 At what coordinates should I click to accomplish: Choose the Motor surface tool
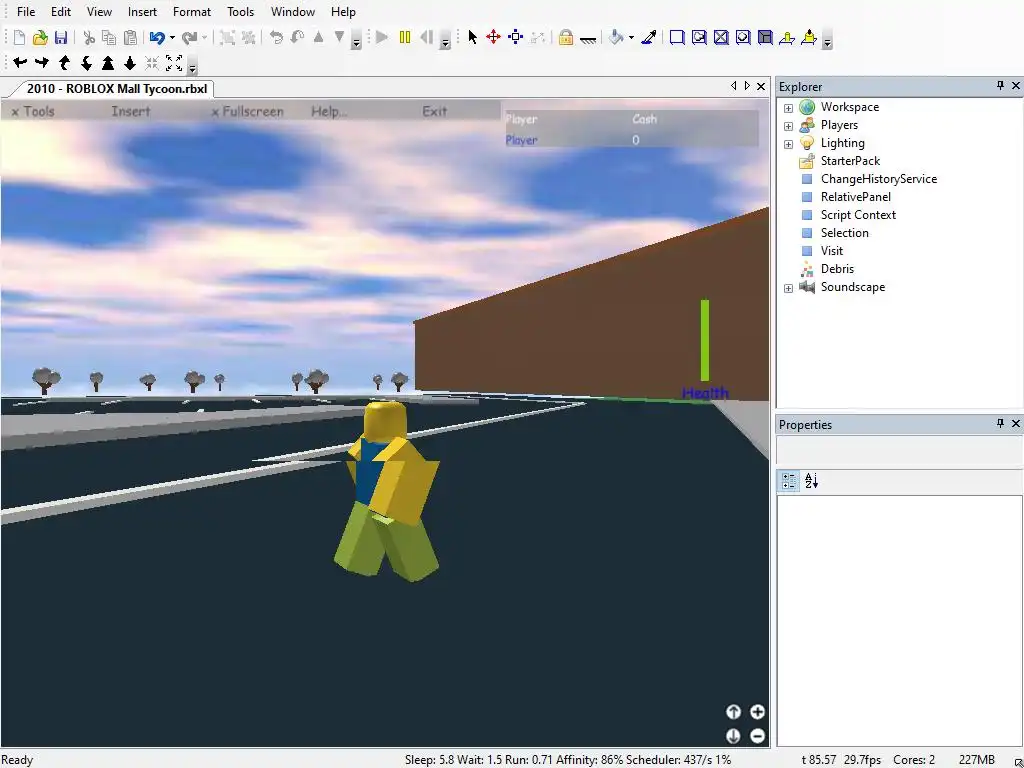(809, 38)
